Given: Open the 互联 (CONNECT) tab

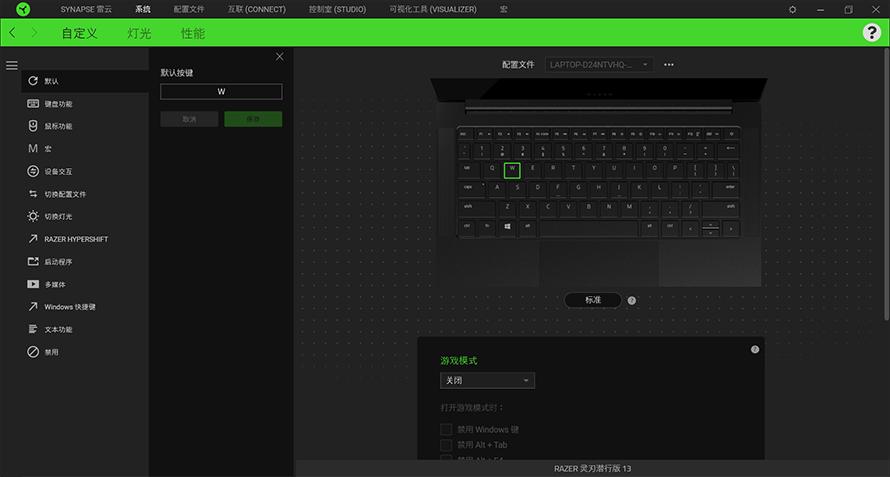Looking at the screenshot, I should click(x=257, y=9).
